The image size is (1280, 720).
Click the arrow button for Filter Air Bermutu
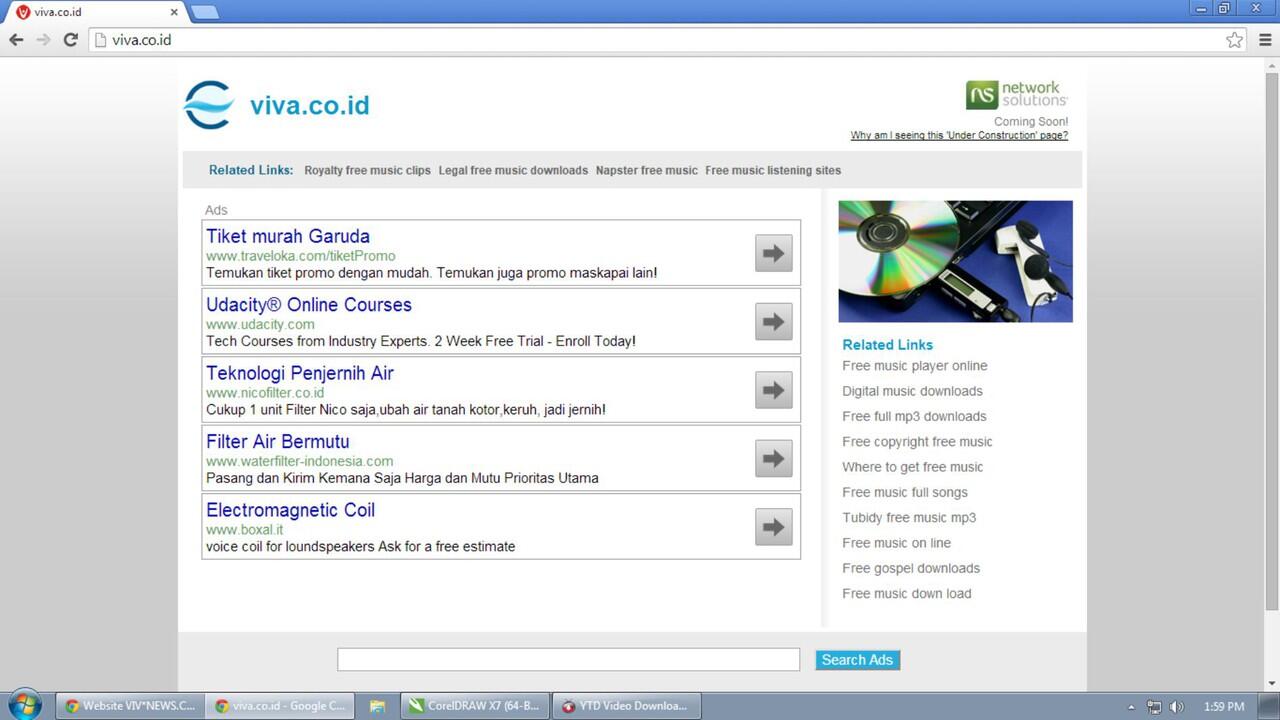coord(773,458)
